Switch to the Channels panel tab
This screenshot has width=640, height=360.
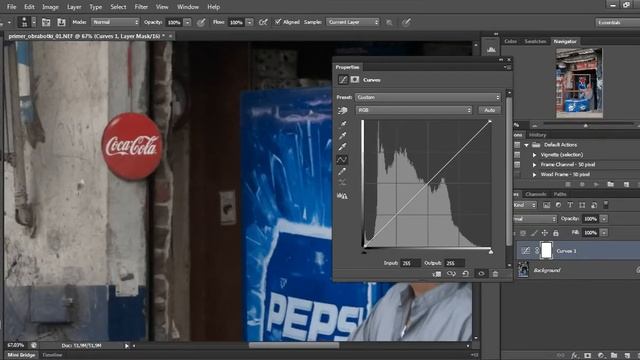(536, 194)
